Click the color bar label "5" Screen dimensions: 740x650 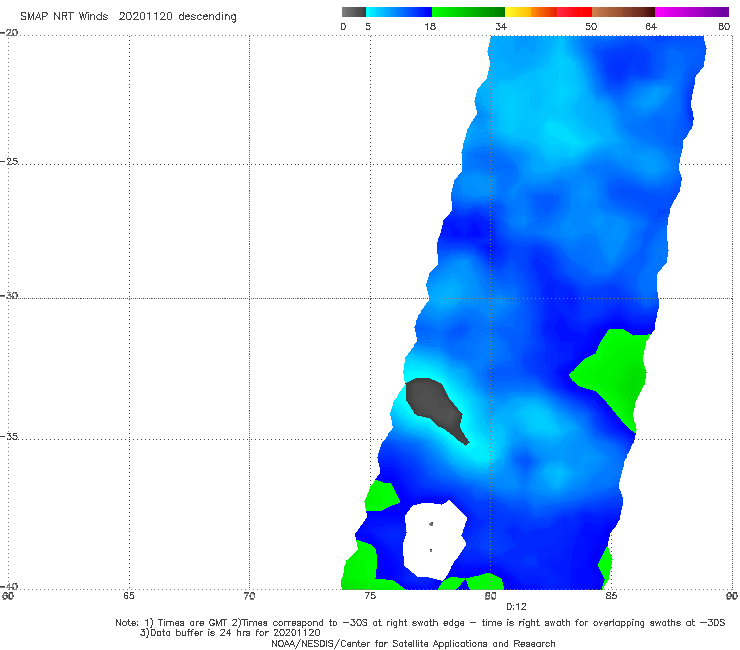pos(368,27)
